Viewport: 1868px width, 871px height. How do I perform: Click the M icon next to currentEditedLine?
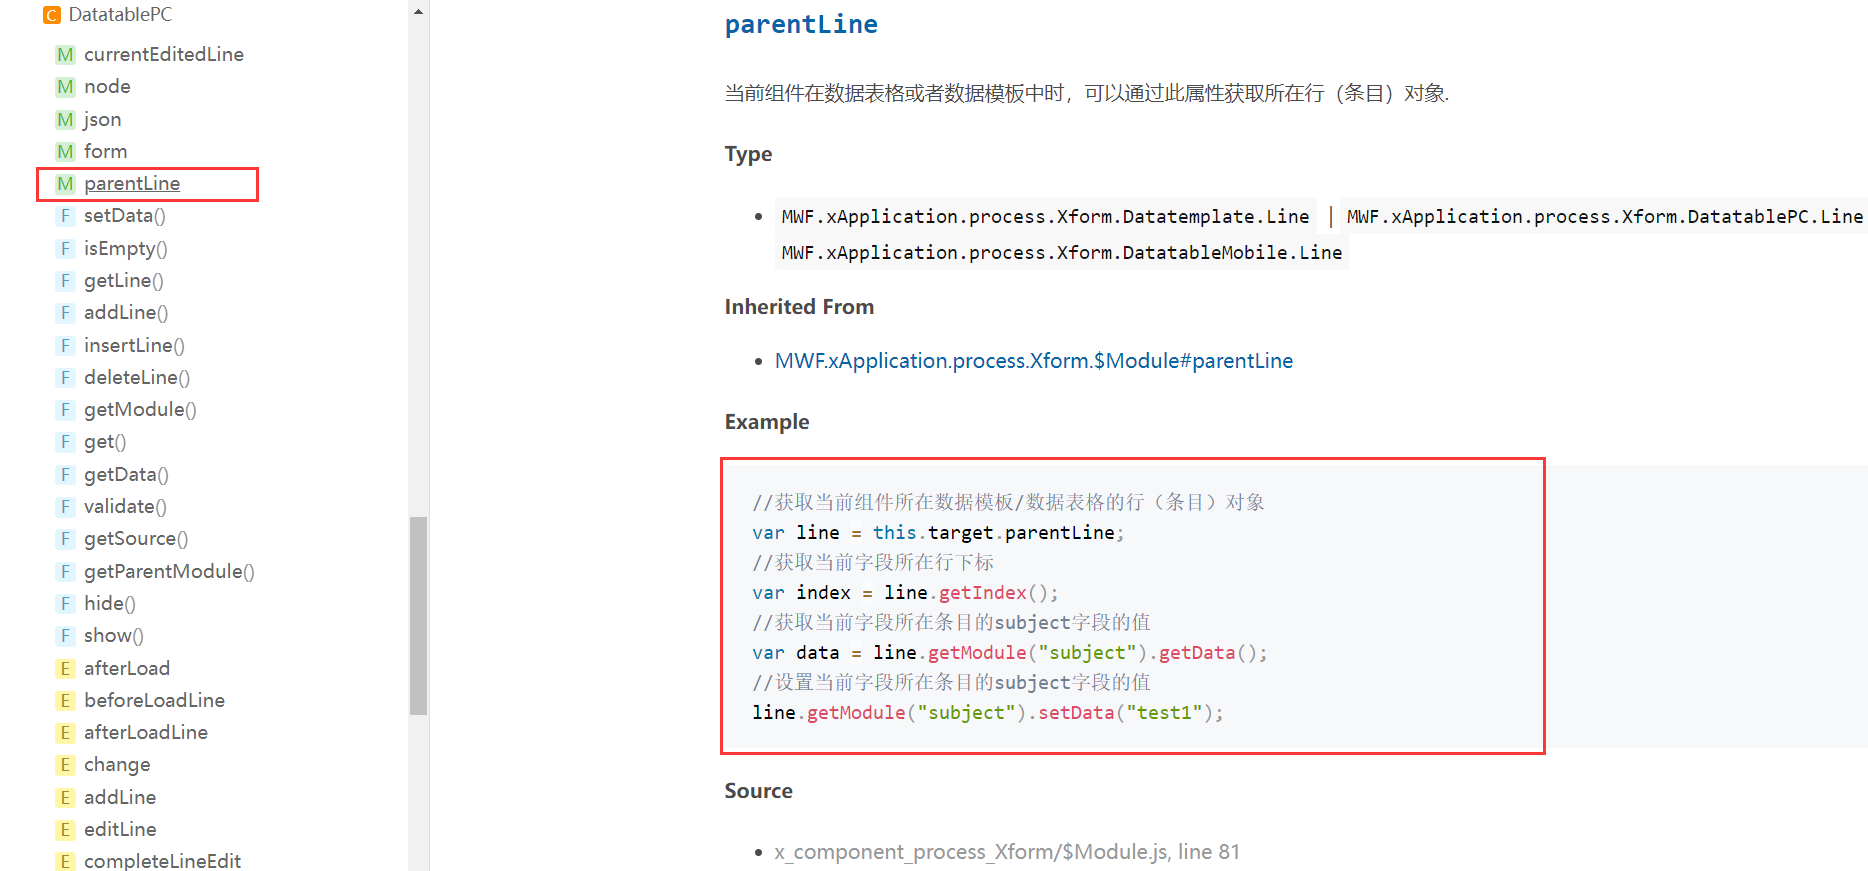[x=65, y=55]
